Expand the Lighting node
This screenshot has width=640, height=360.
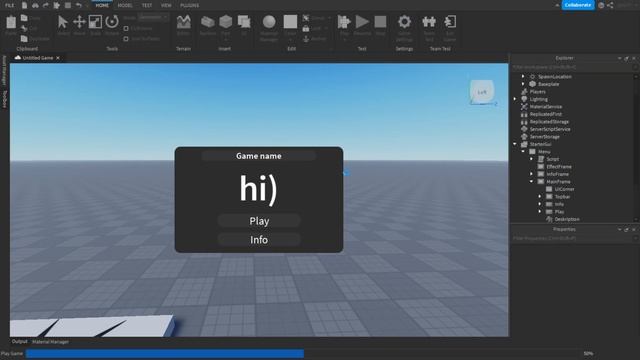[515, 99]
